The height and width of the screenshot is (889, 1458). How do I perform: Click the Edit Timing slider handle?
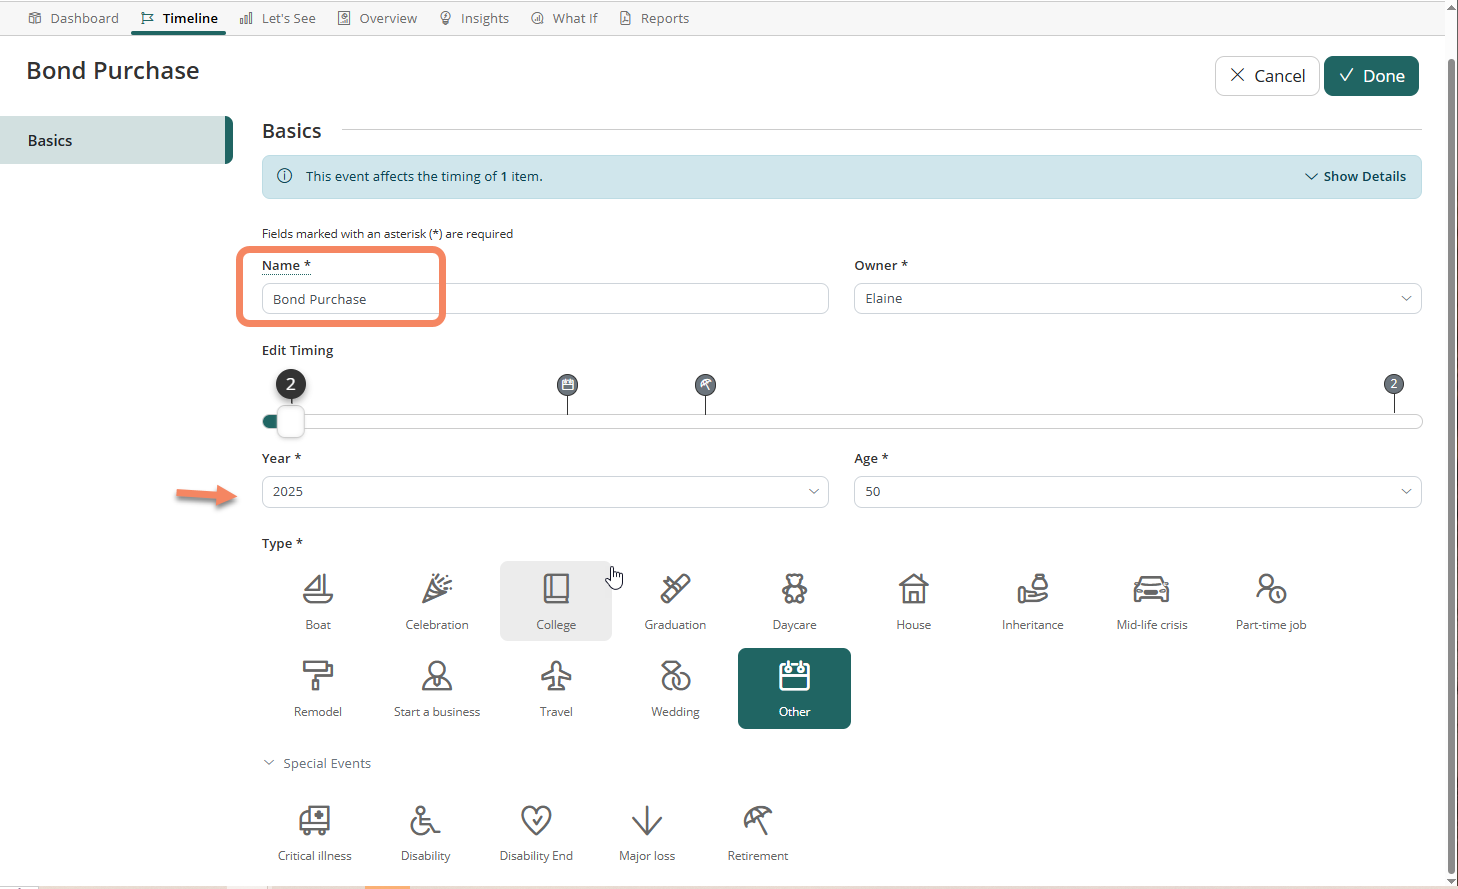pos(290,421)
